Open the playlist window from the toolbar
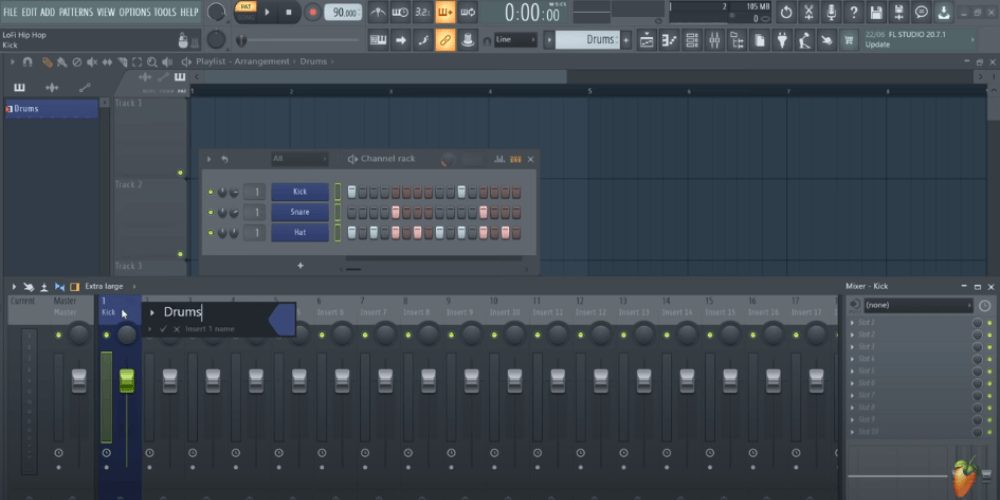 647,40
